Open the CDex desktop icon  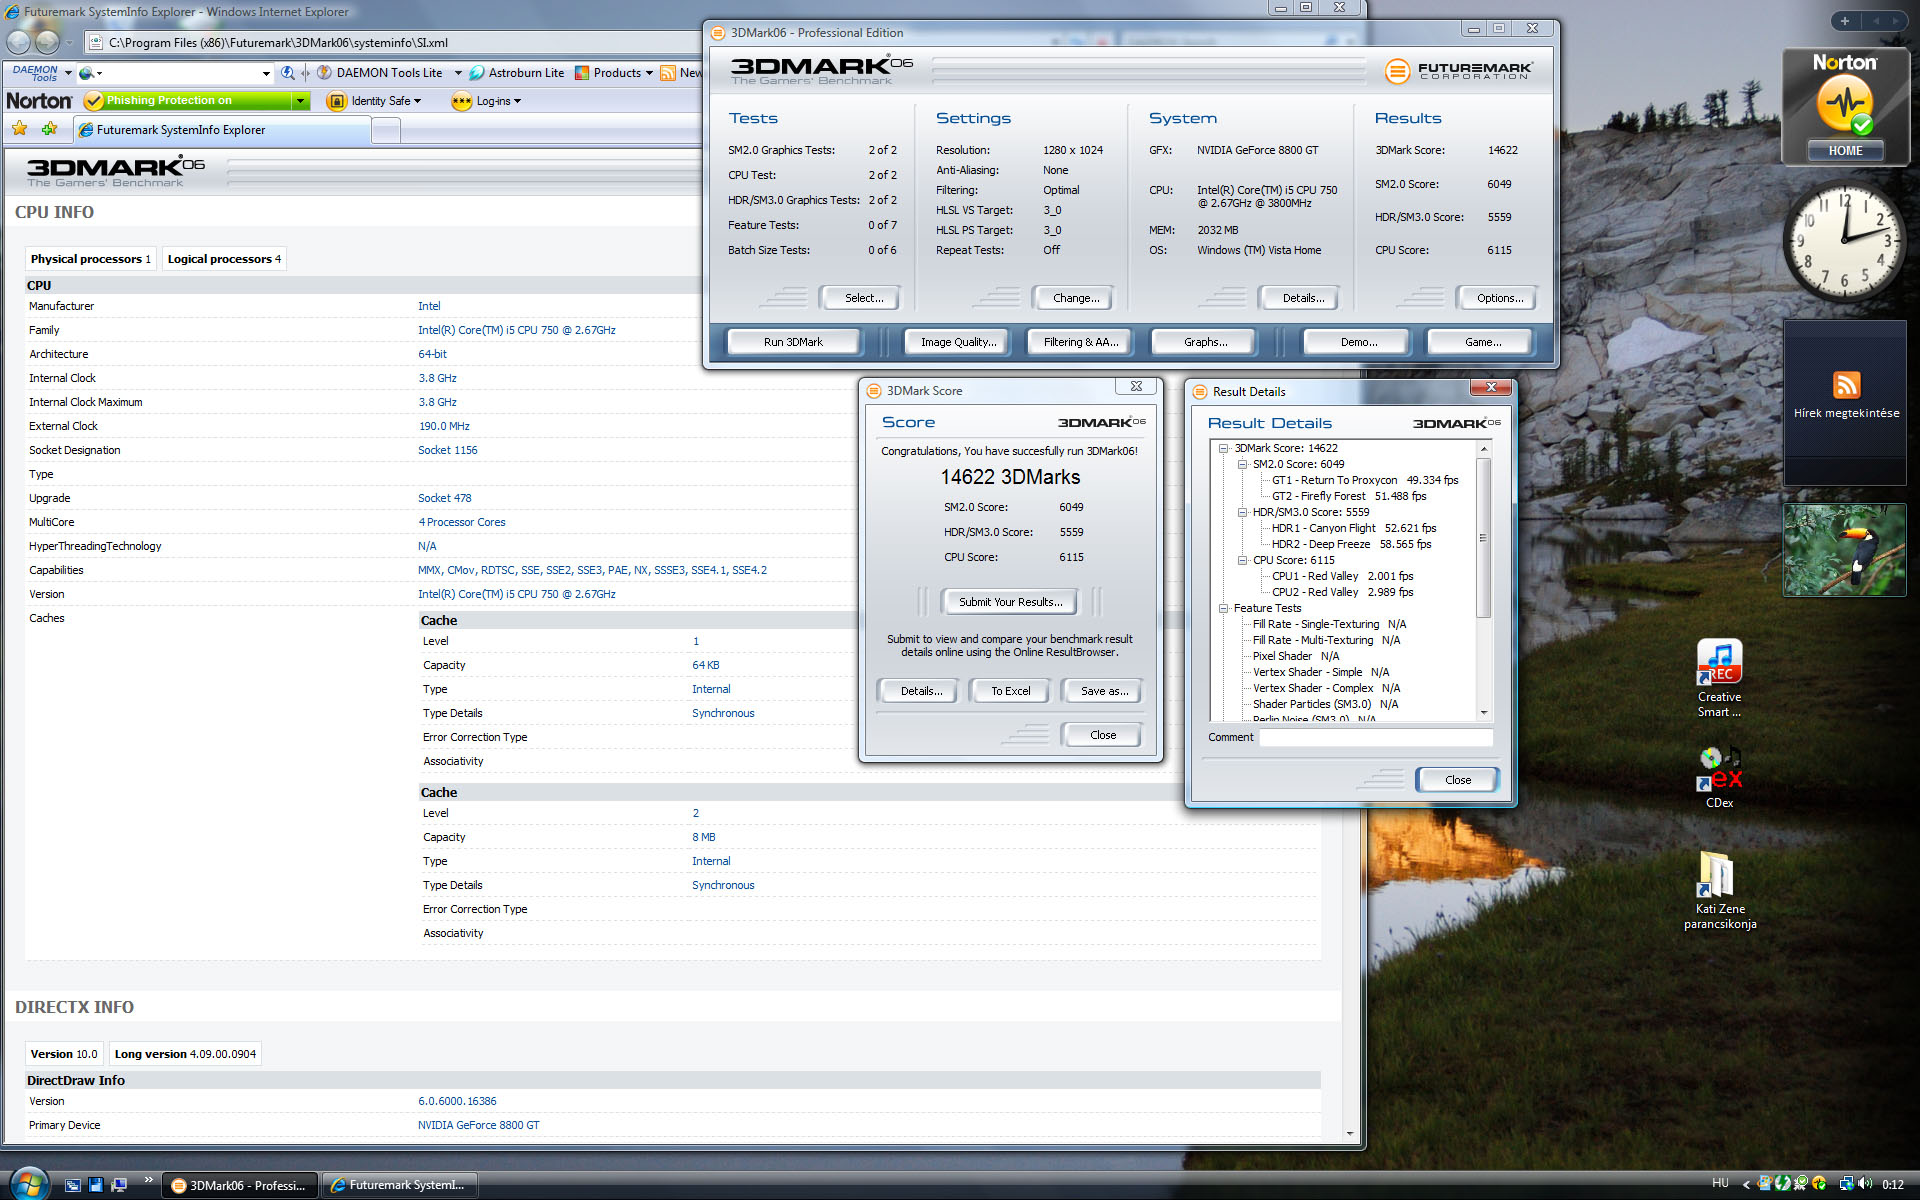[1719, 770]
